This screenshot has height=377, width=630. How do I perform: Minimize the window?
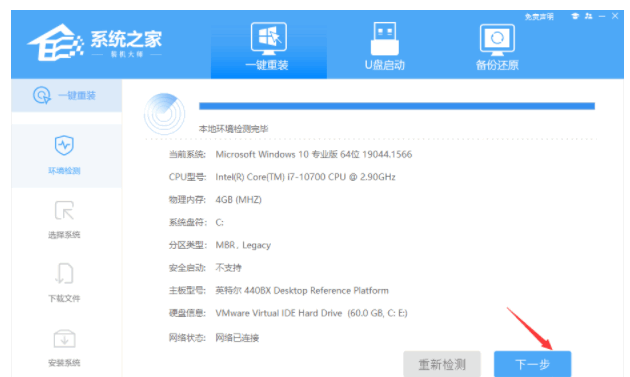pyautogui.click(x=602, y=16)
